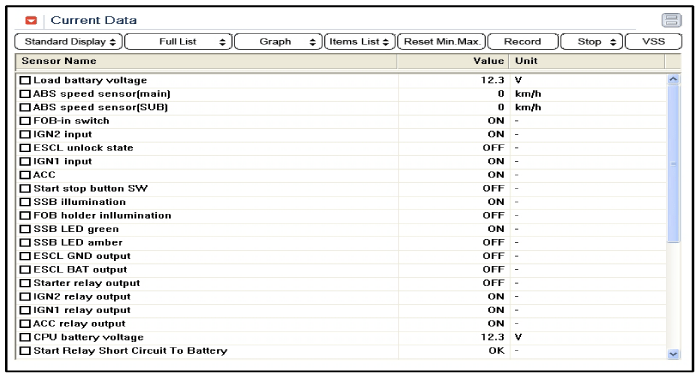700x377 pixels.
Task: Click the Sensor Name column header
Action: (206, 61)
